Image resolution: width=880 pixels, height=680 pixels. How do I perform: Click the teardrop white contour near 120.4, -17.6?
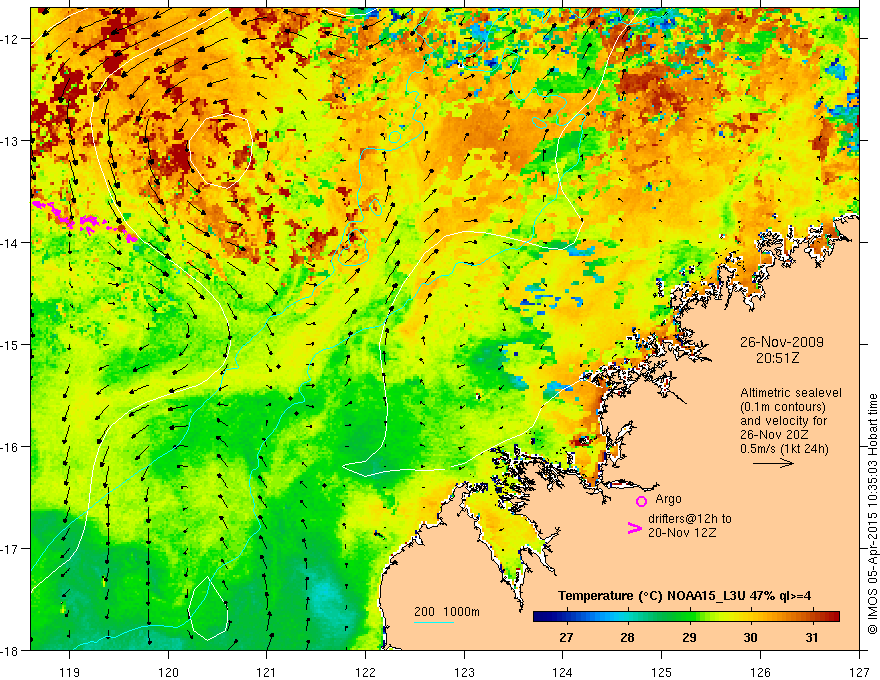[x=208, y=608]
